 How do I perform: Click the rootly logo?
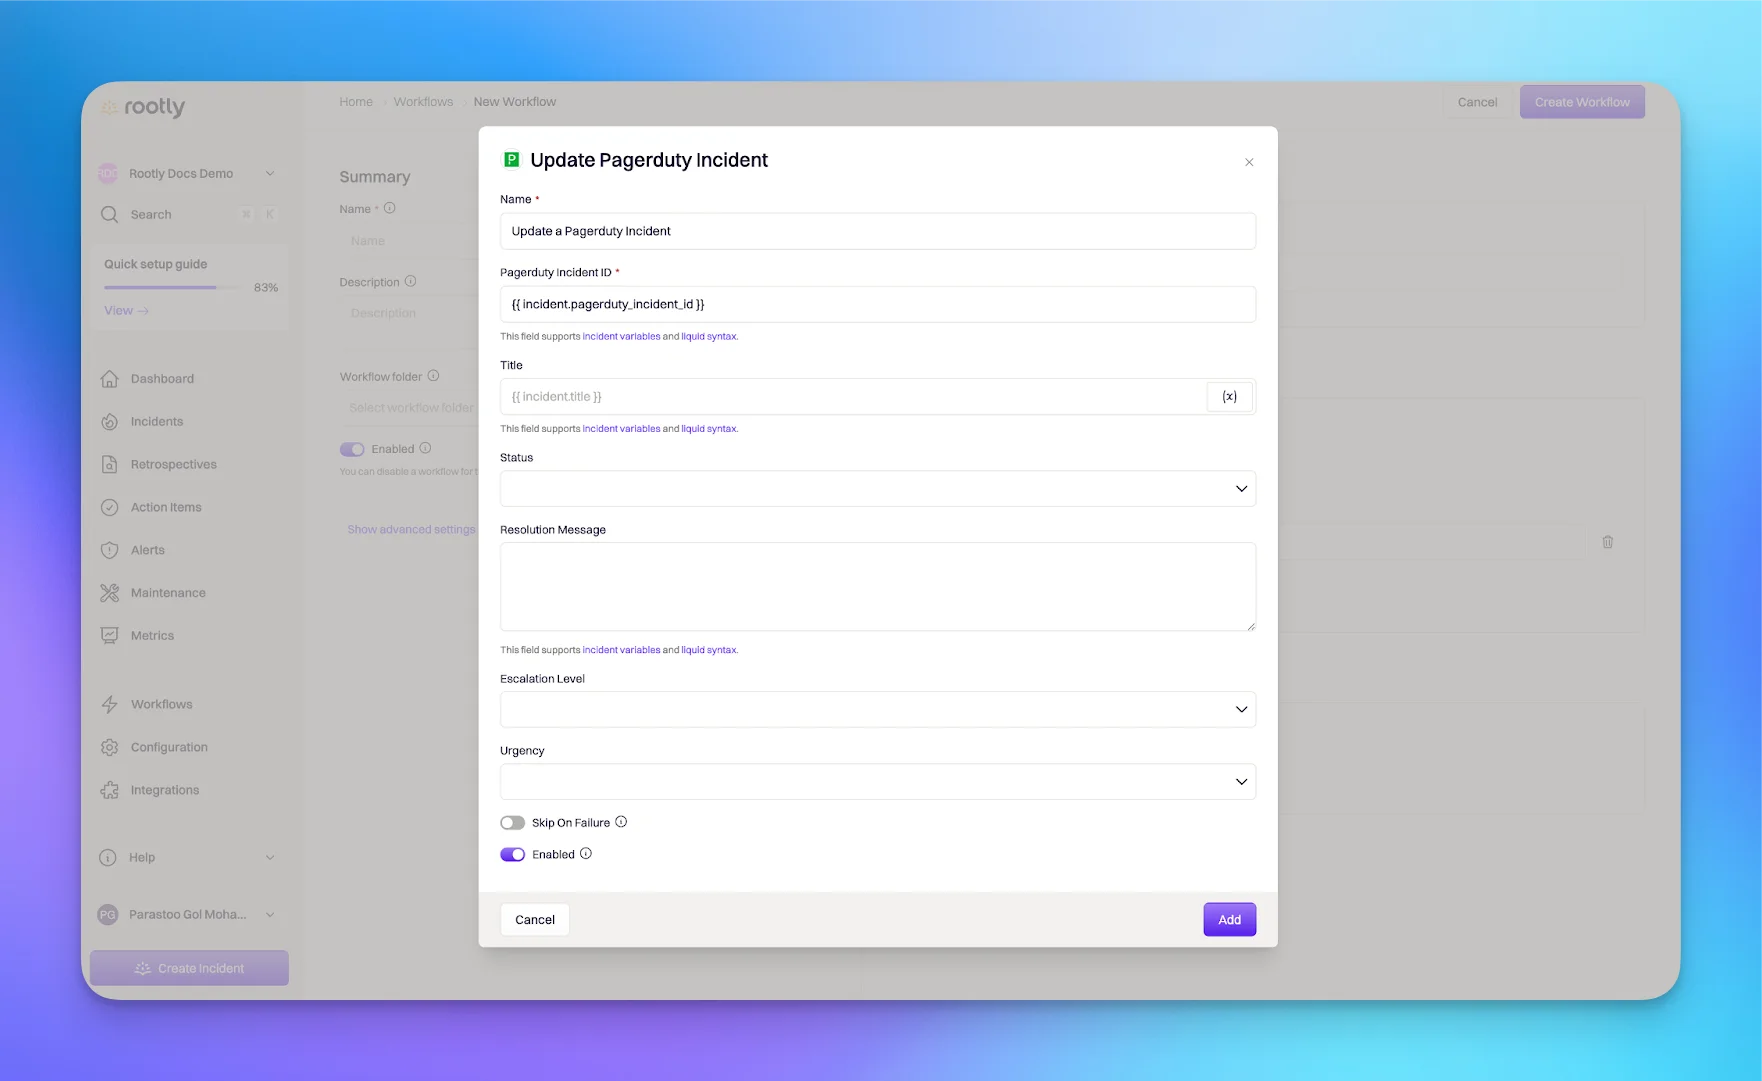[143, 107]
